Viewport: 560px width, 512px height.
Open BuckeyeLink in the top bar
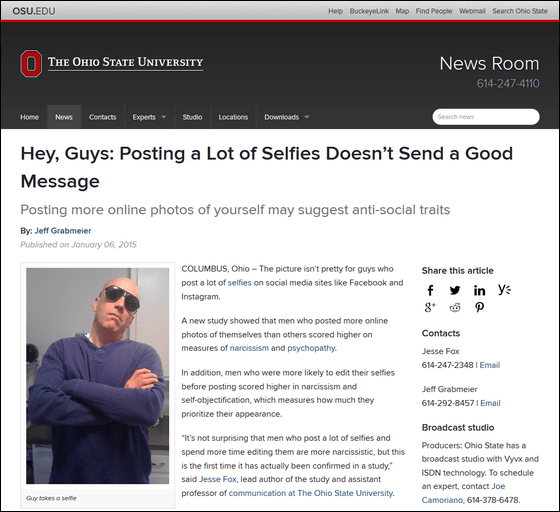[369, 11]
